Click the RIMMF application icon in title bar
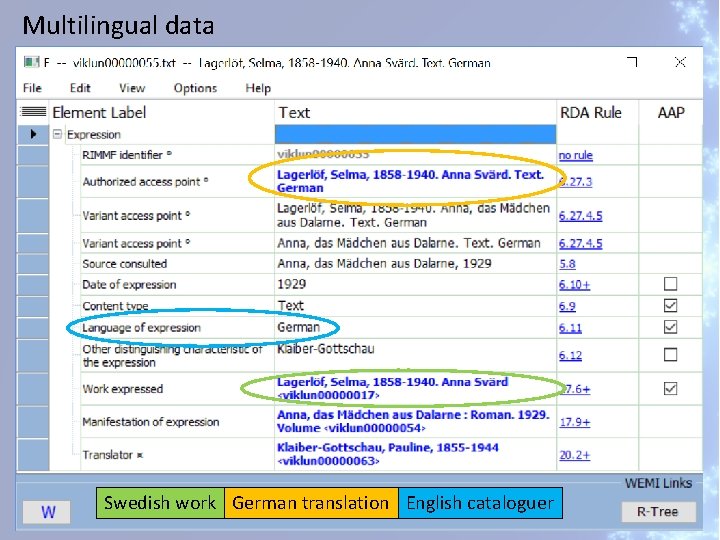 click(x=31, y=62)
